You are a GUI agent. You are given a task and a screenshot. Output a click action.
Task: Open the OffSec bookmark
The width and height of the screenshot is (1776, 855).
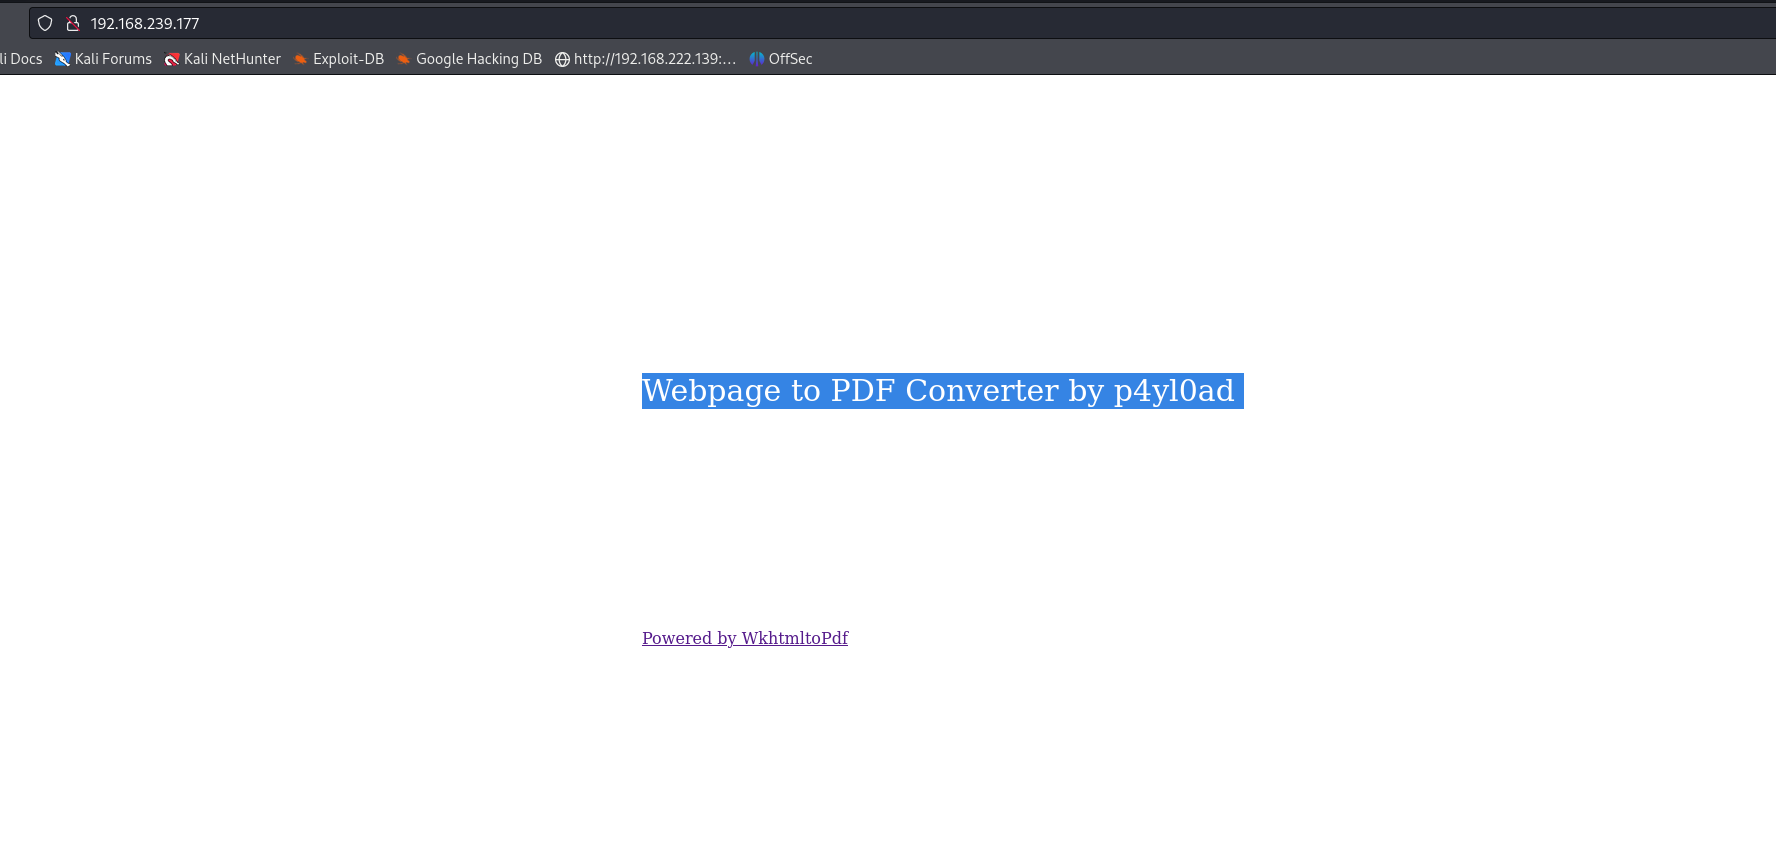click(x=781, y=59)
